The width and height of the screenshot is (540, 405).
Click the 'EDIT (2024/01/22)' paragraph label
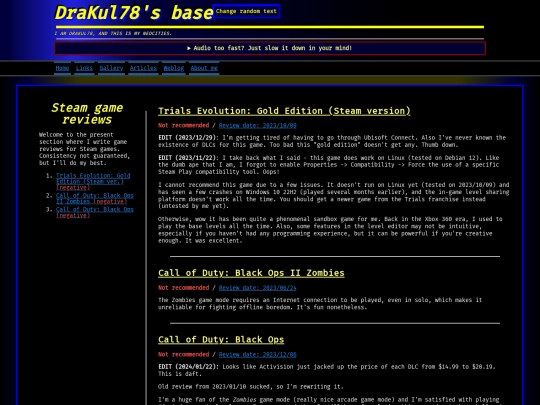[x=188, y=367]
